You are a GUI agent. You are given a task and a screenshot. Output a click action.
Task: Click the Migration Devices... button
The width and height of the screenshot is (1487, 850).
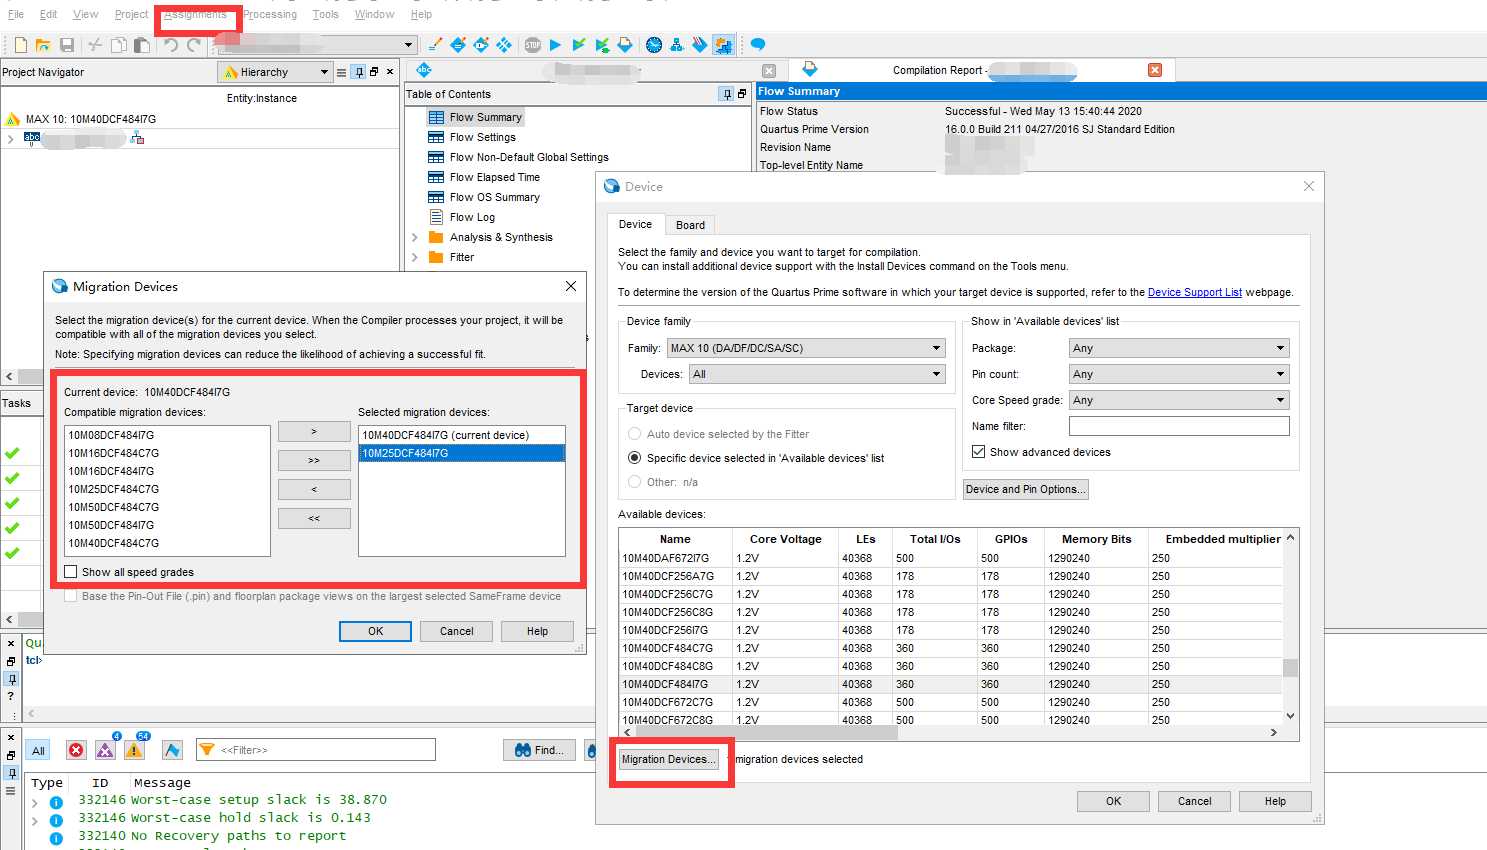[x=668, y=759]
